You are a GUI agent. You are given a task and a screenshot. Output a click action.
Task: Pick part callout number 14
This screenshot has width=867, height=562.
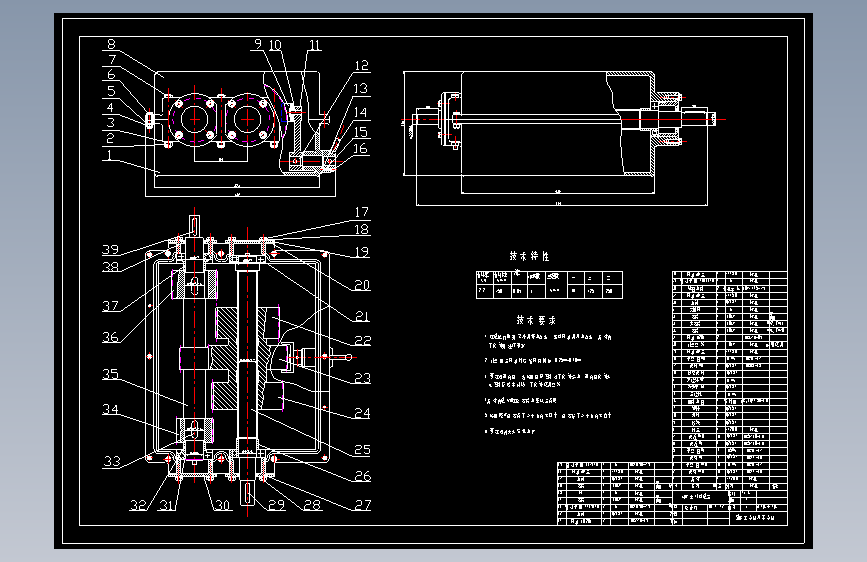(x=361, y=112)
